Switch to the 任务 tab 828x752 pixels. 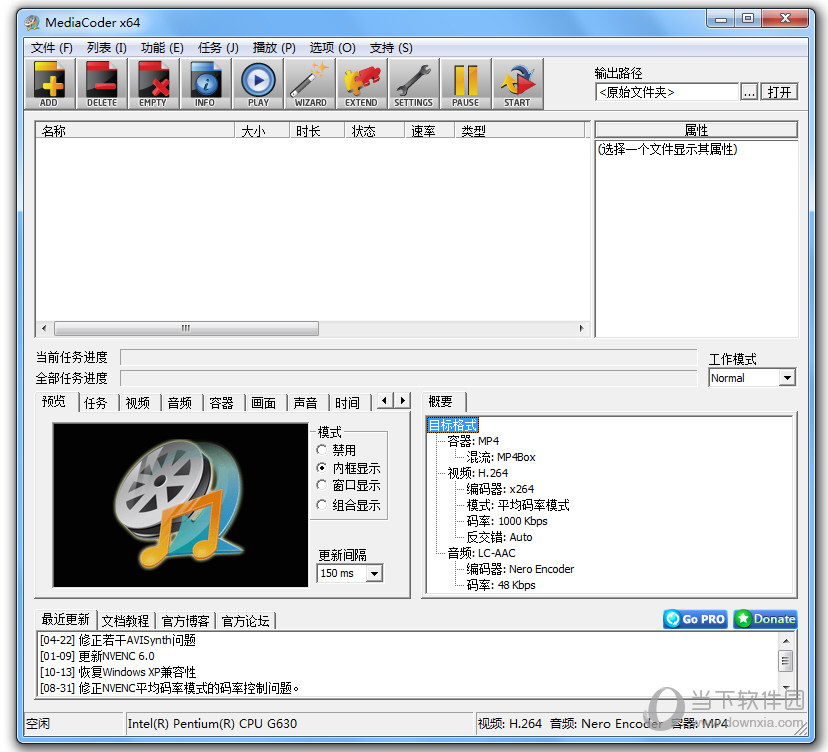click(96, 403)
